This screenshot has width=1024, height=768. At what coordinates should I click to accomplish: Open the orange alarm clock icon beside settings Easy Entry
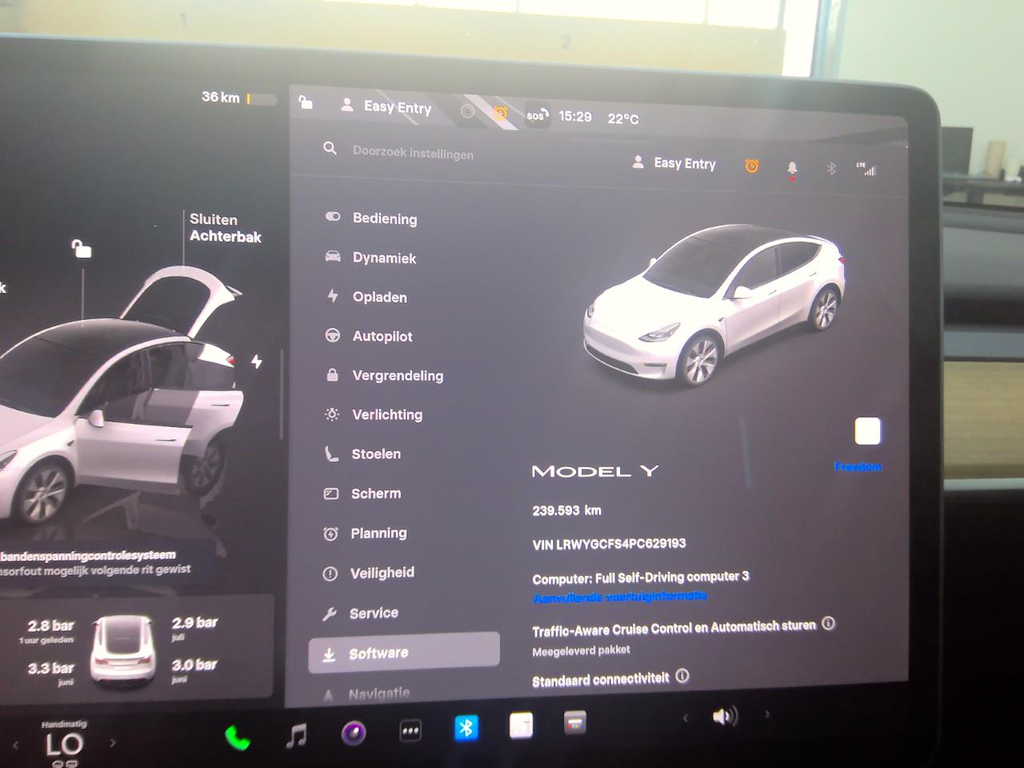click(752, 166)
